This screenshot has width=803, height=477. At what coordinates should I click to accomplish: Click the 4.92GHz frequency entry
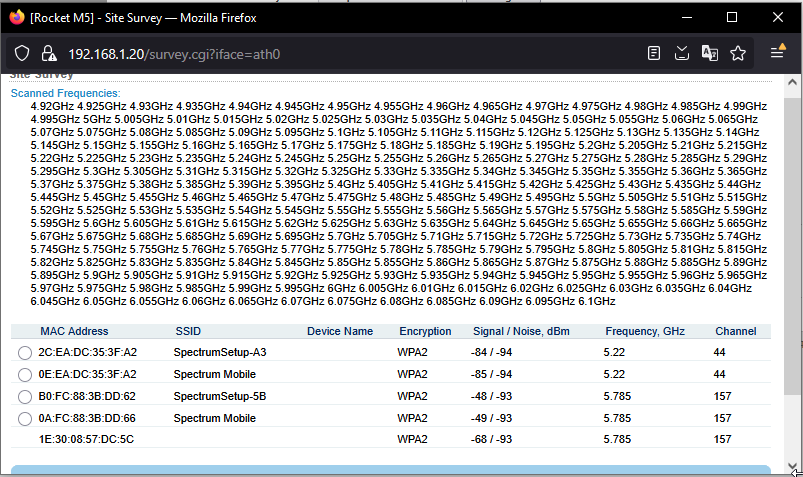click(52, 107)
